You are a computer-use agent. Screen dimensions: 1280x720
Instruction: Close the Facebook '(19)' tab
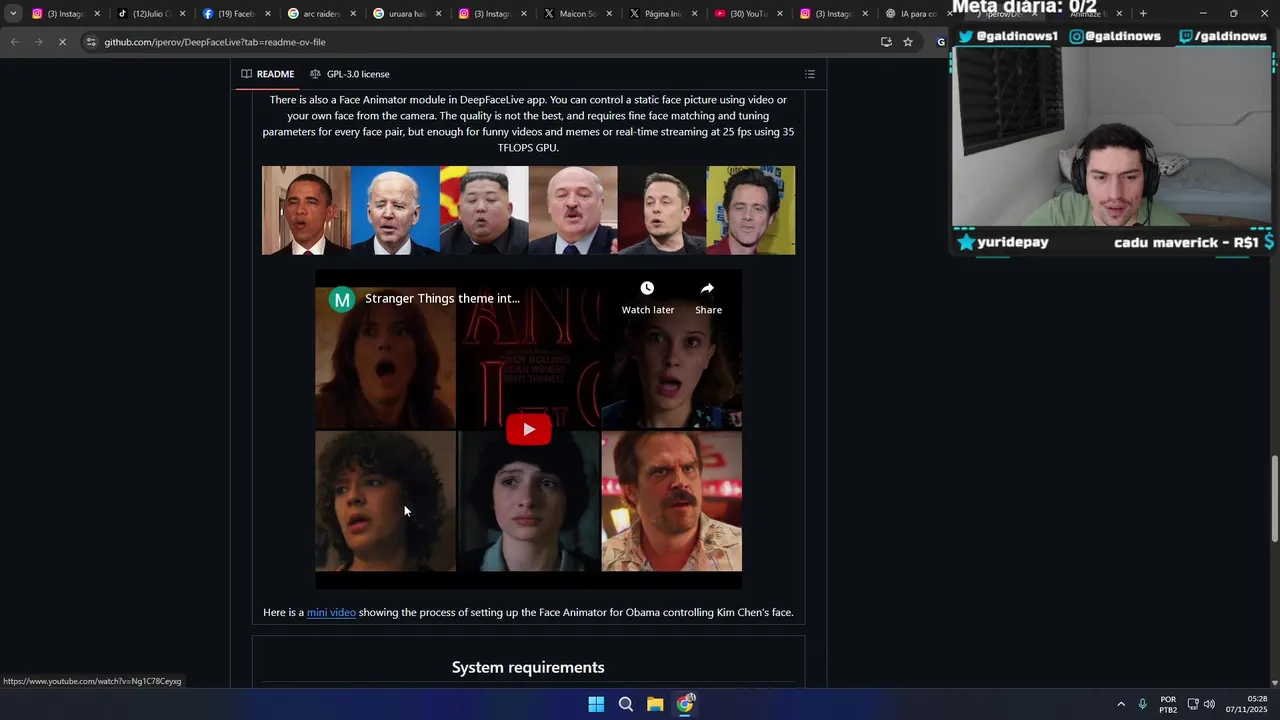(268, 14)
